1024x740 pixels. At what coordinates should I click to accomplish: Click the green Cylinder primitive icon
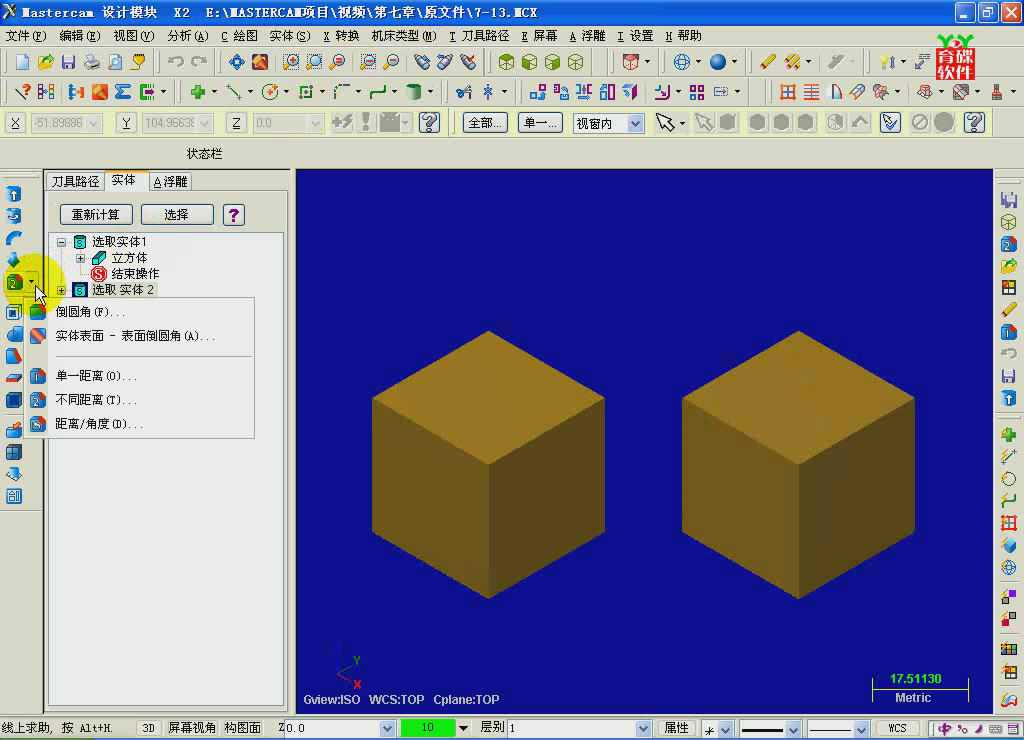pos(413,92)
